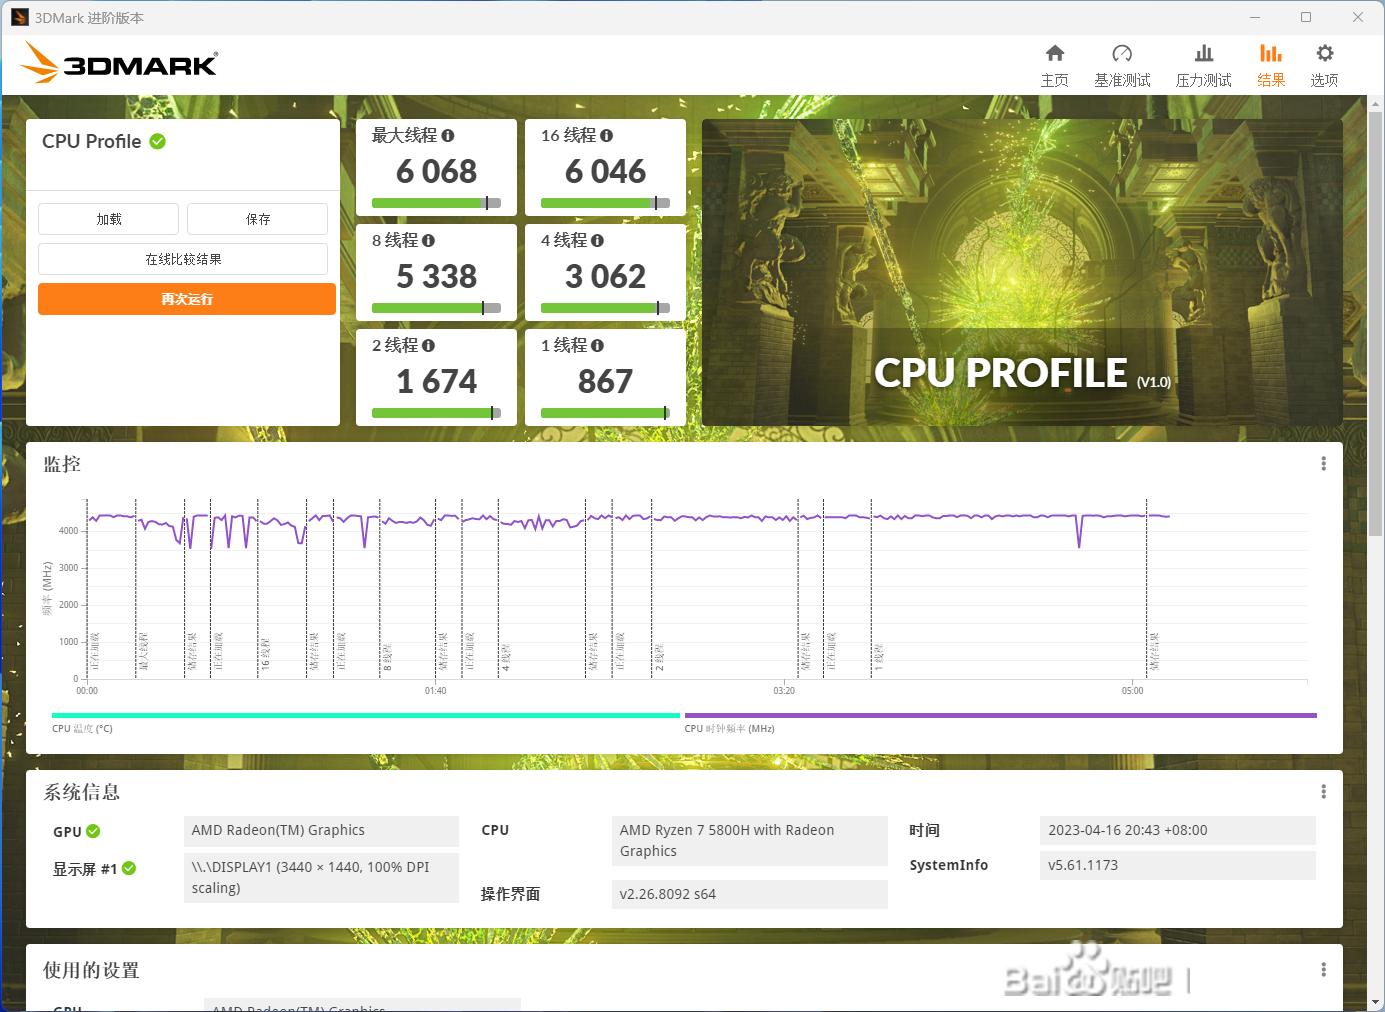
Task: Click the v5.61.1173 SystemInfo field
Action: point(1177,866)
